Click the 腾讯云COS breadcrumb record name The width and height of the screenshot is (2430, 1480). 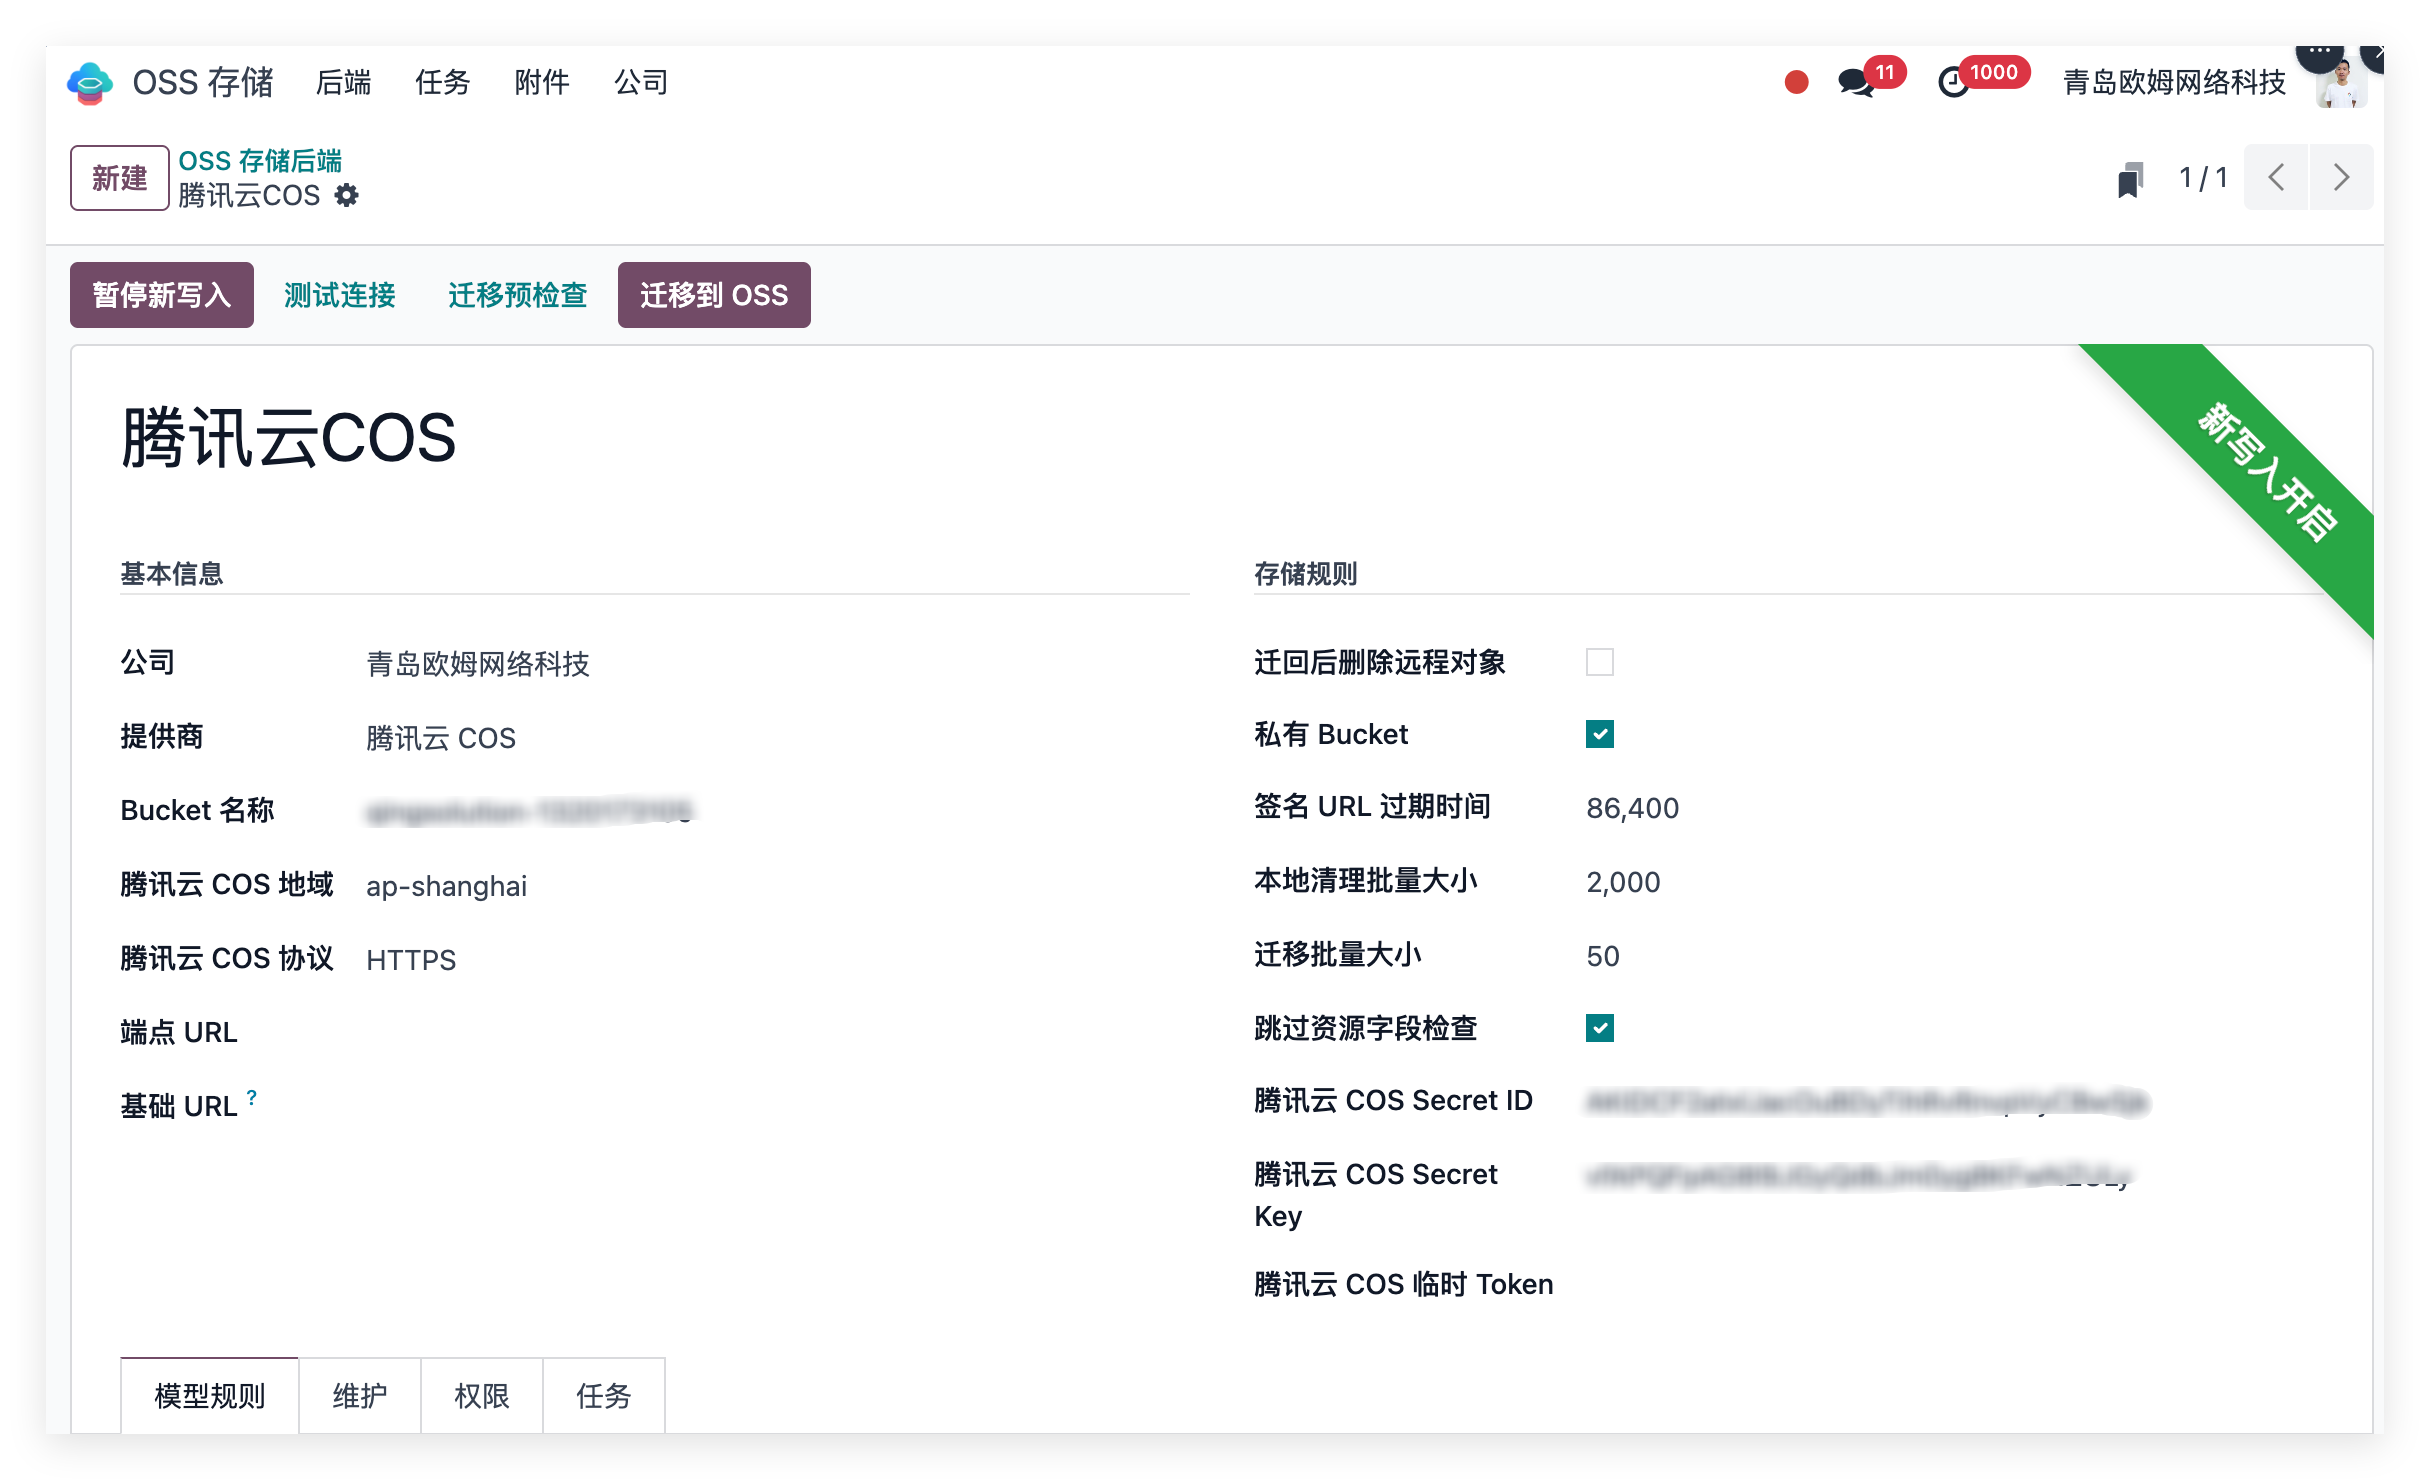click(x=249, y=195)
